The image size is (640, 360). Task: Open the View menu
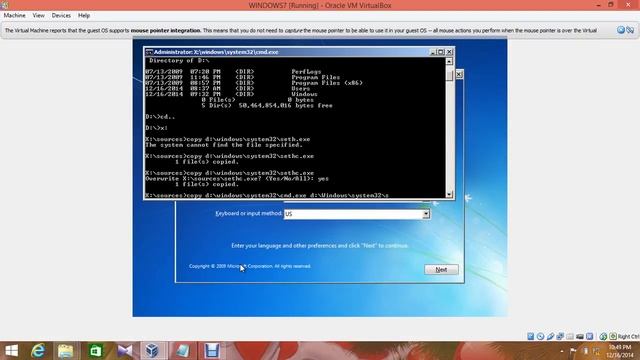click(x=38, y=16)
